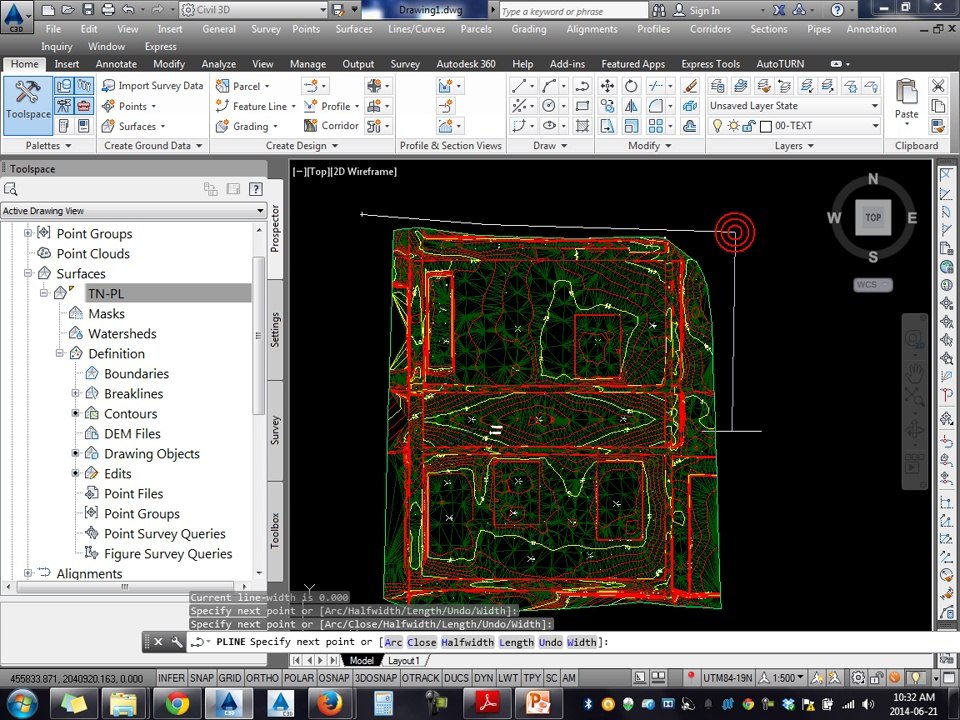The image size is (960, 720).
Task: Click the white layer color swatch
Action: [x=765, y=126]
